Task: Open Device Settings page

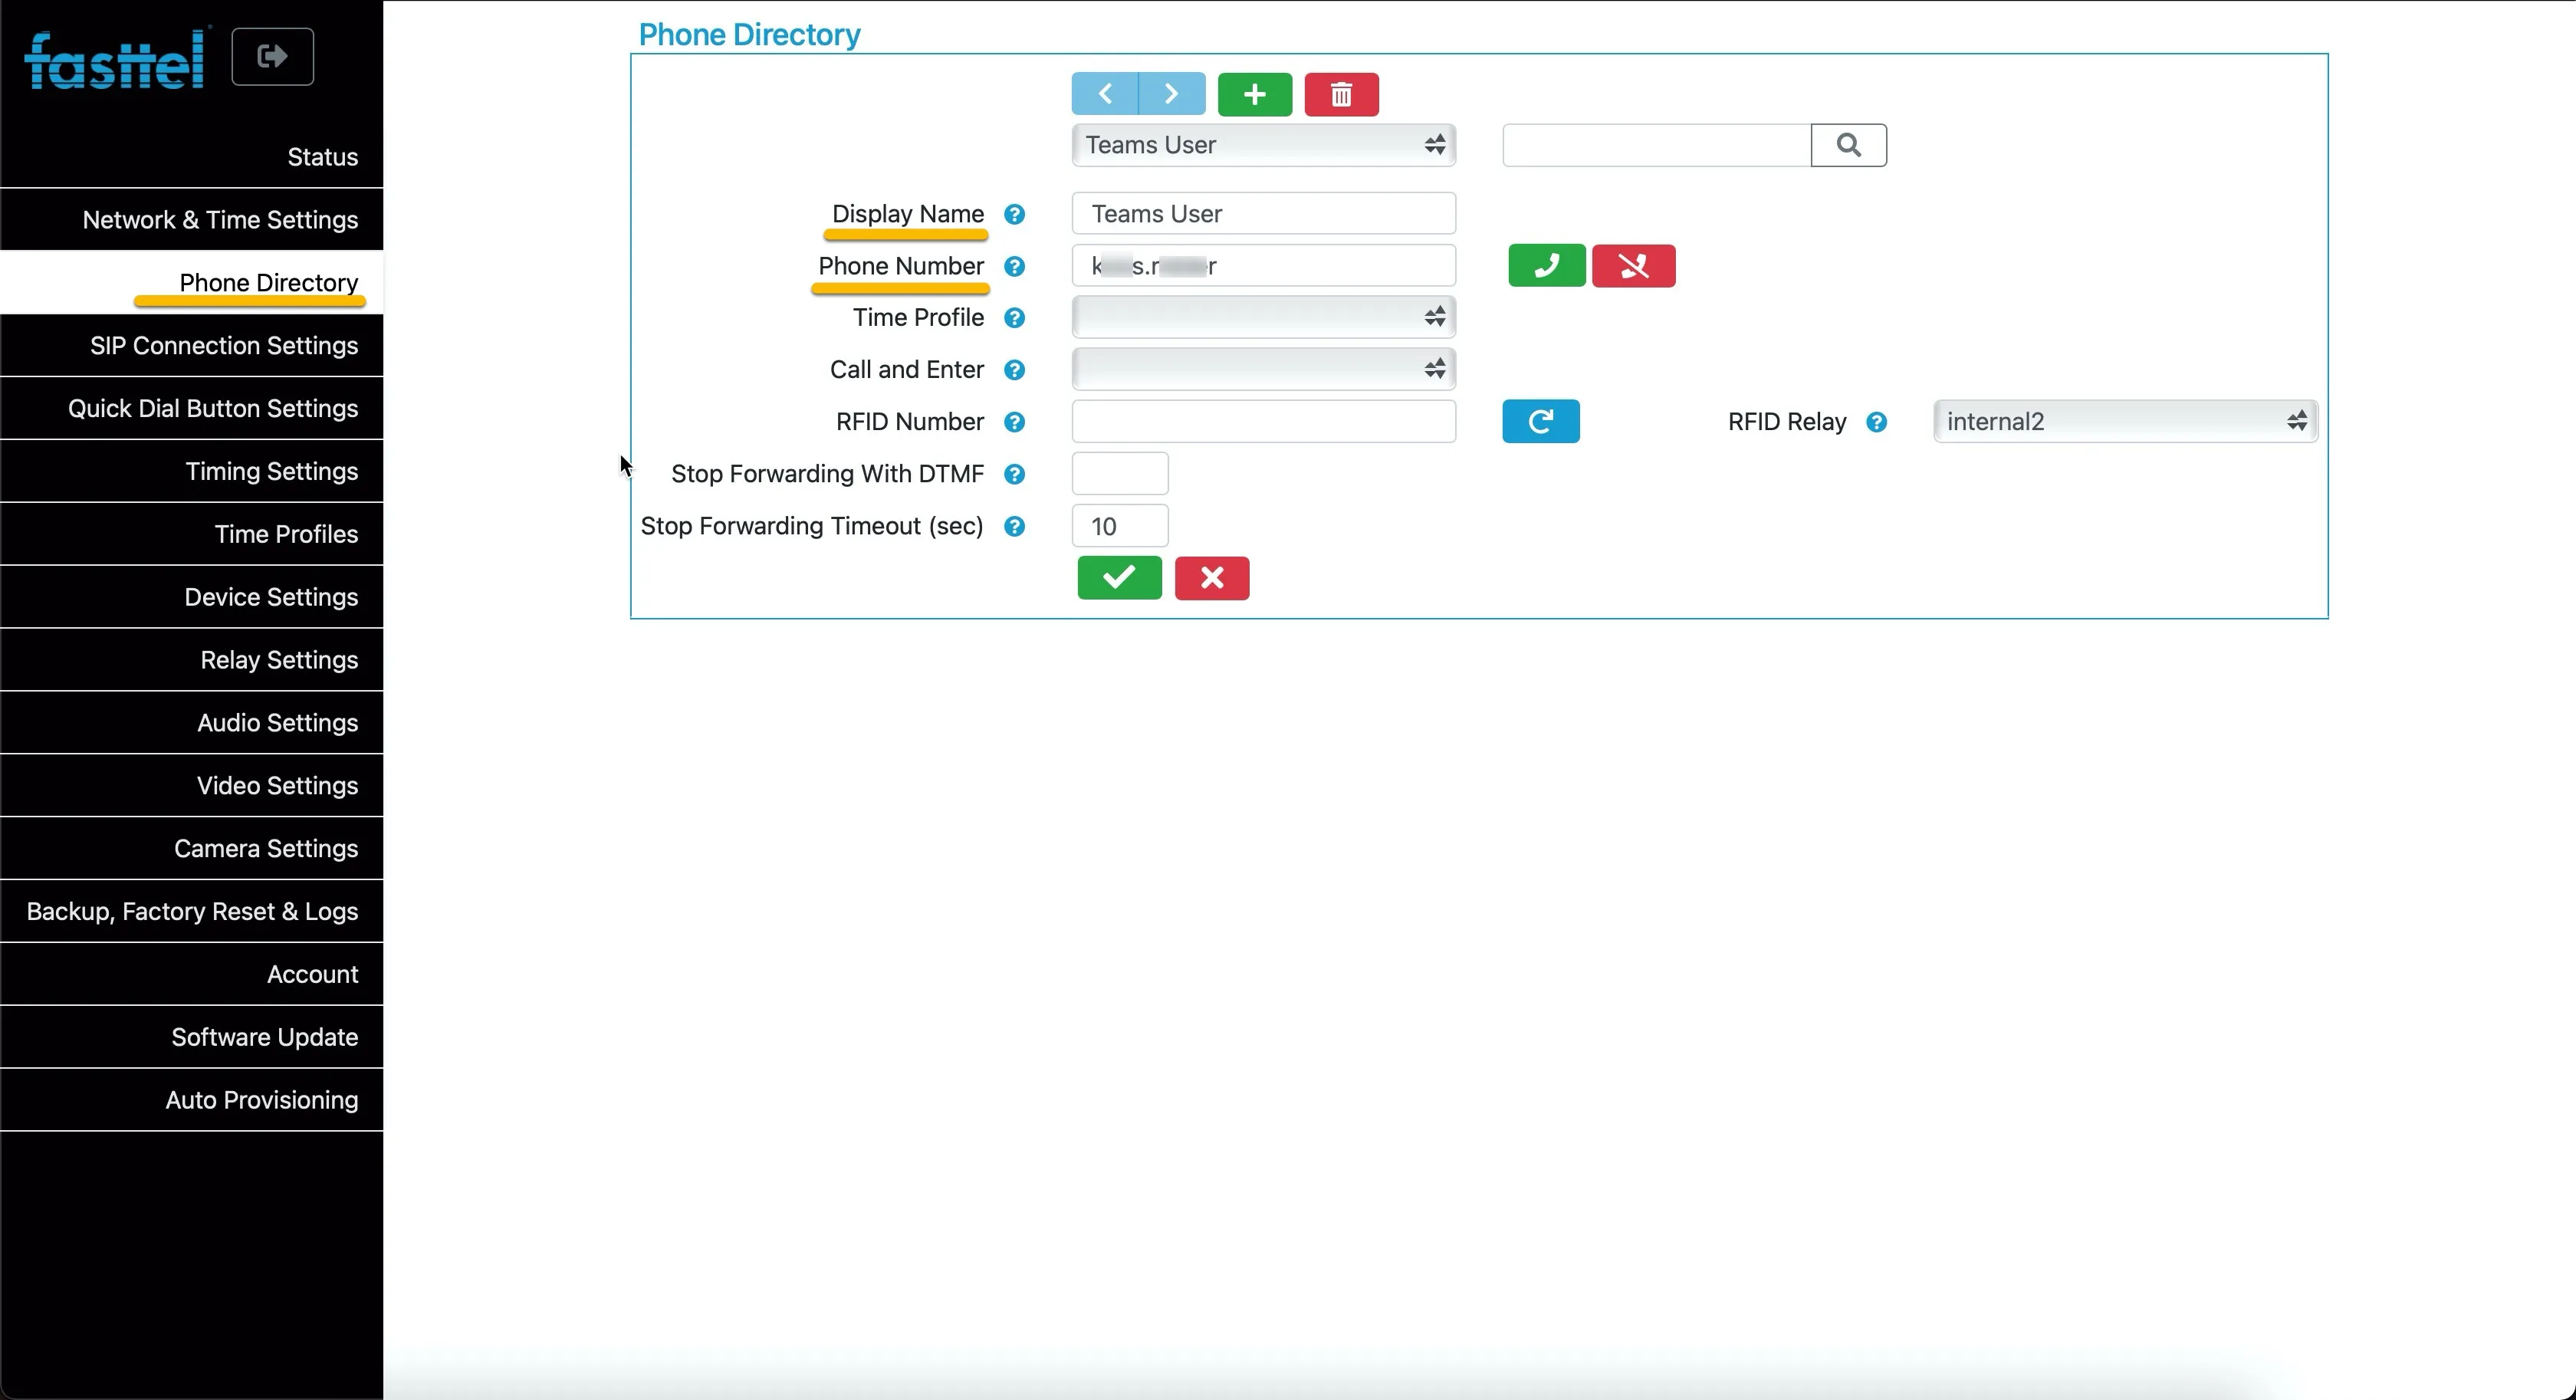Action: click(x=192, y=597)
